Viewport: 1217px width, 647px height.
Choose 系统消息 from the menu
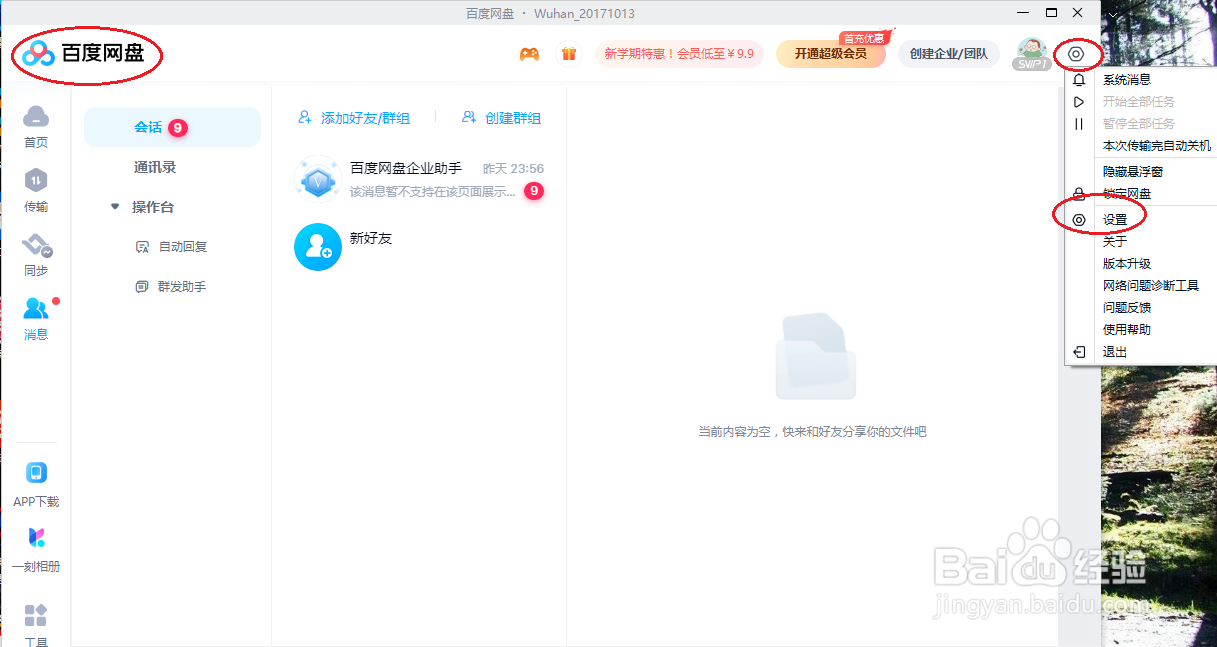[1127, 80]
